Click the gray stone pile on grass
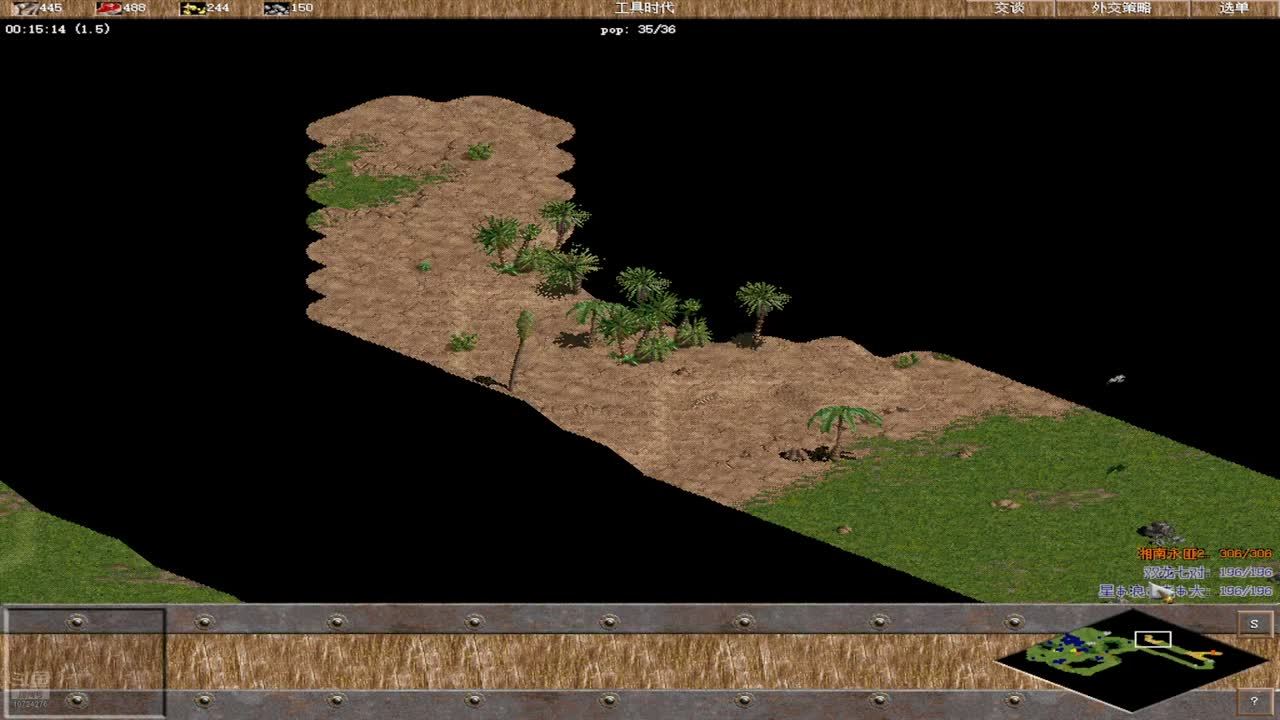The height and width of the screenshot is (720, 1280). click(x=1160, y=531)
